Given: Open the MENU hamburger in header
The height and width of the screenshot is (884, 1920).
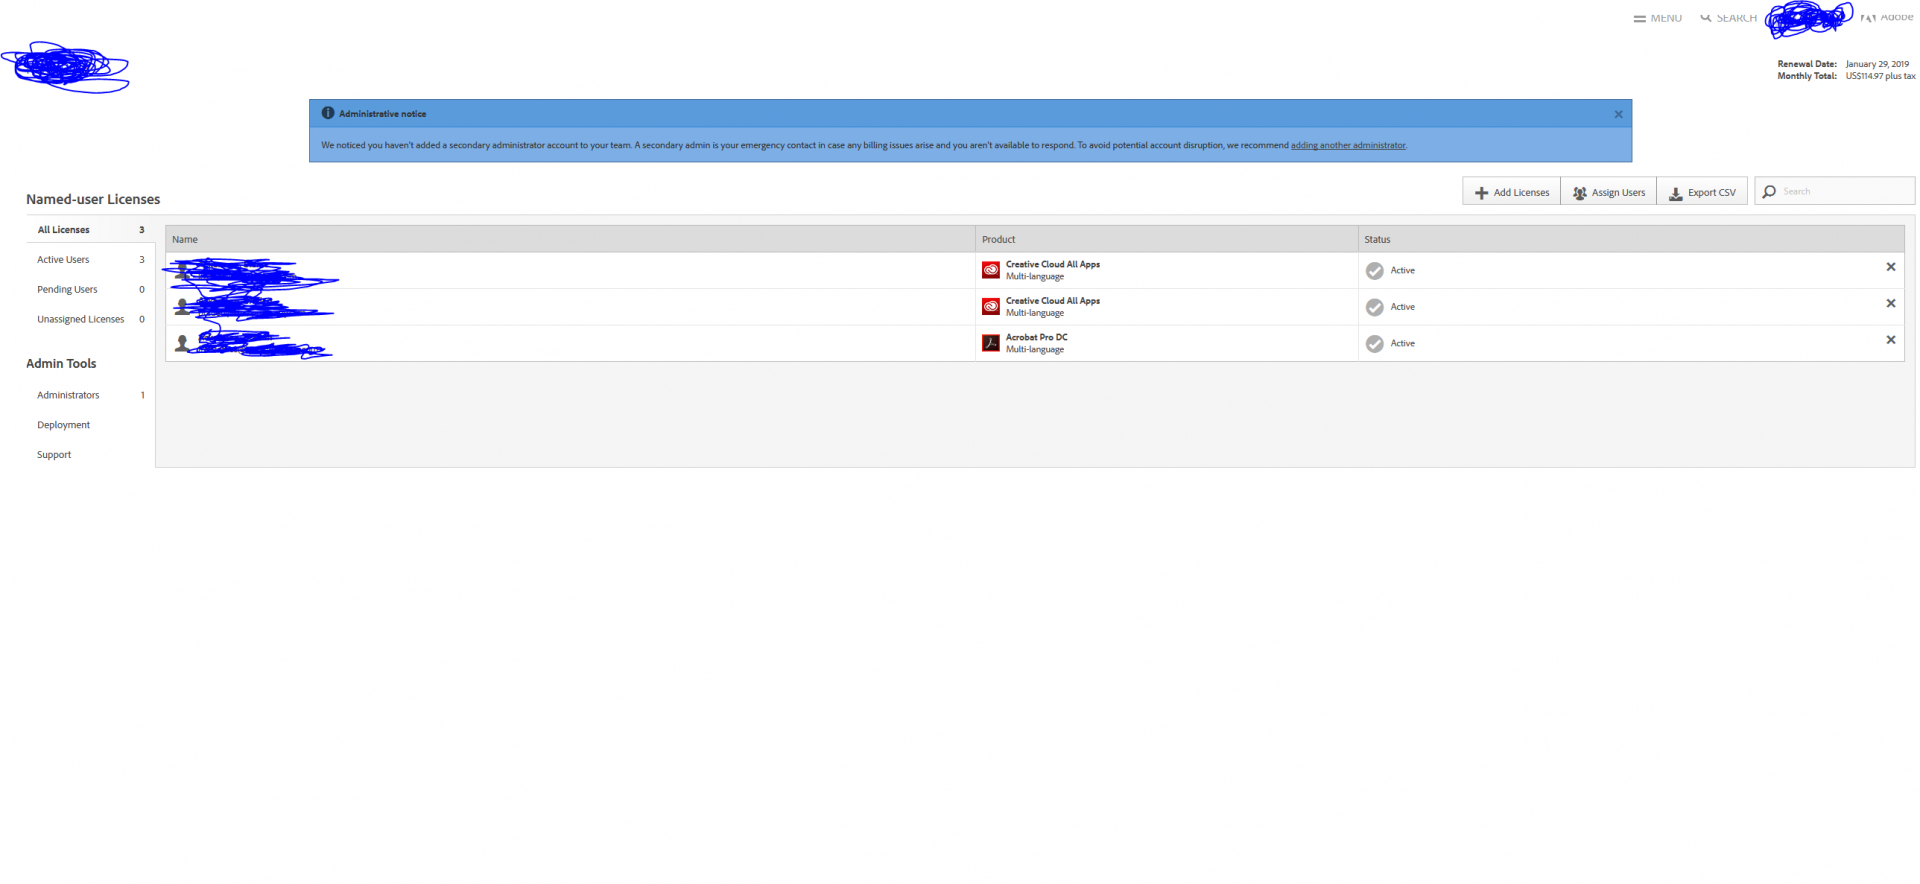Looking at the screenshot, I should (x=1658, y=18).
